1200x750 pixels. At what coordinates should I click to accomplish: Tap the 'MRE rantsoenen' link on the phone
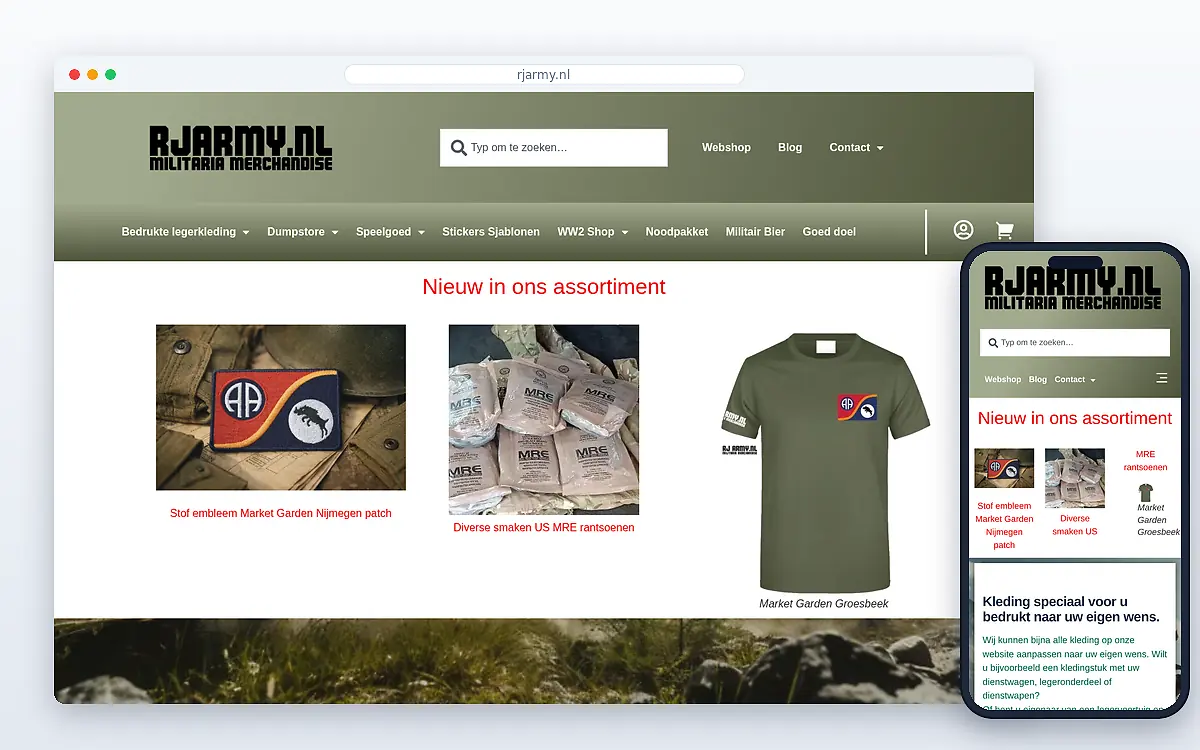click(1145, 461)
